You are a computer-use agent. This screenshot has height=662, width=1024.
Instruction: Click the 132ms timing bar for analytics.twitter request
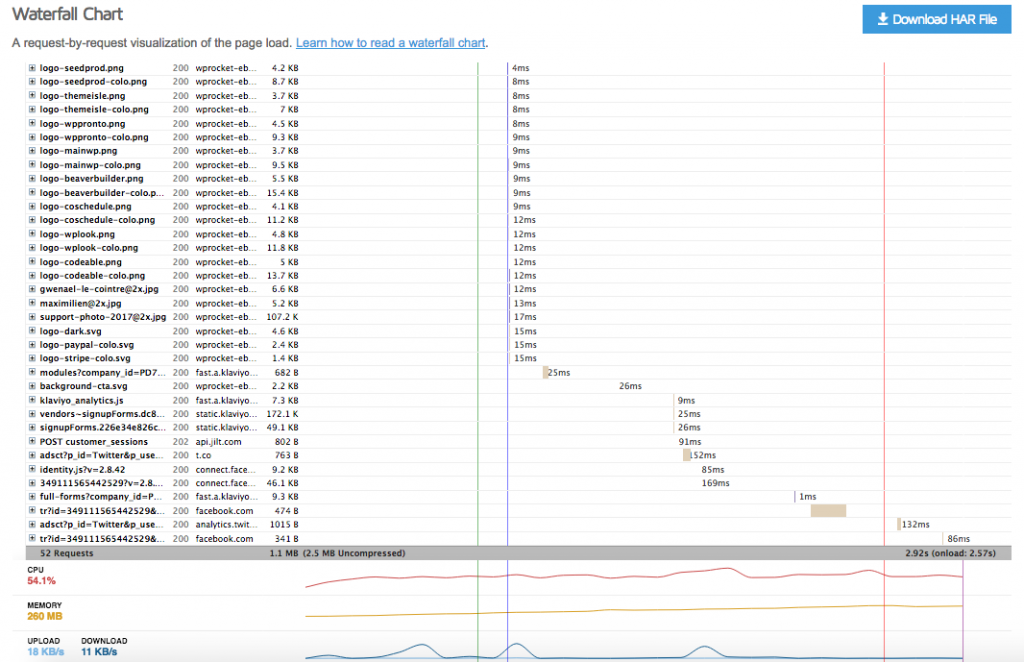point(898,524)
